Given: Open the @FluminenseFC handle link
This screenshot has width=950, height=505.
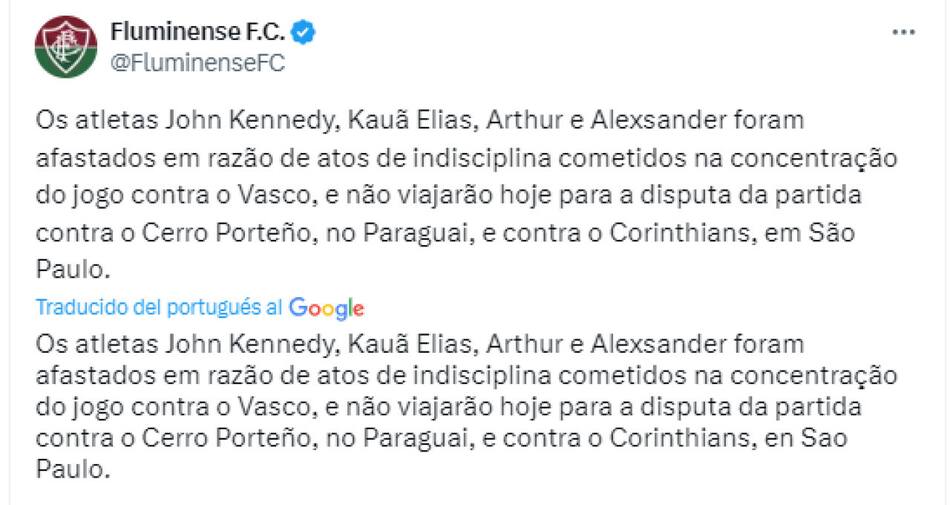Looking at the screenshot, I should point(197,62).
